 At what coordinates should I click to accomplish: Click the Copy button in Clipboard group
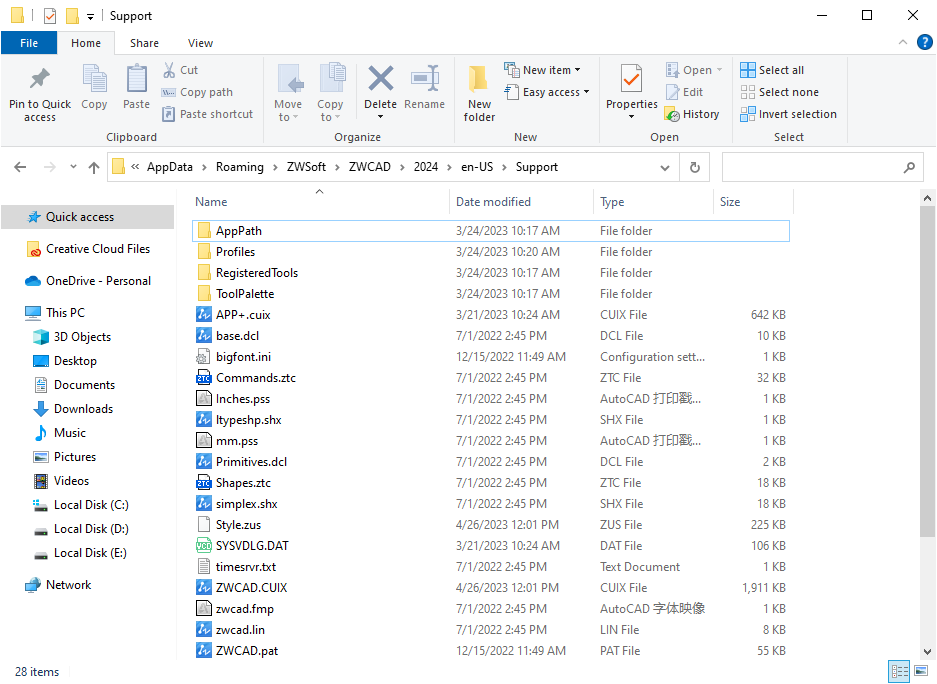[94, 87]
